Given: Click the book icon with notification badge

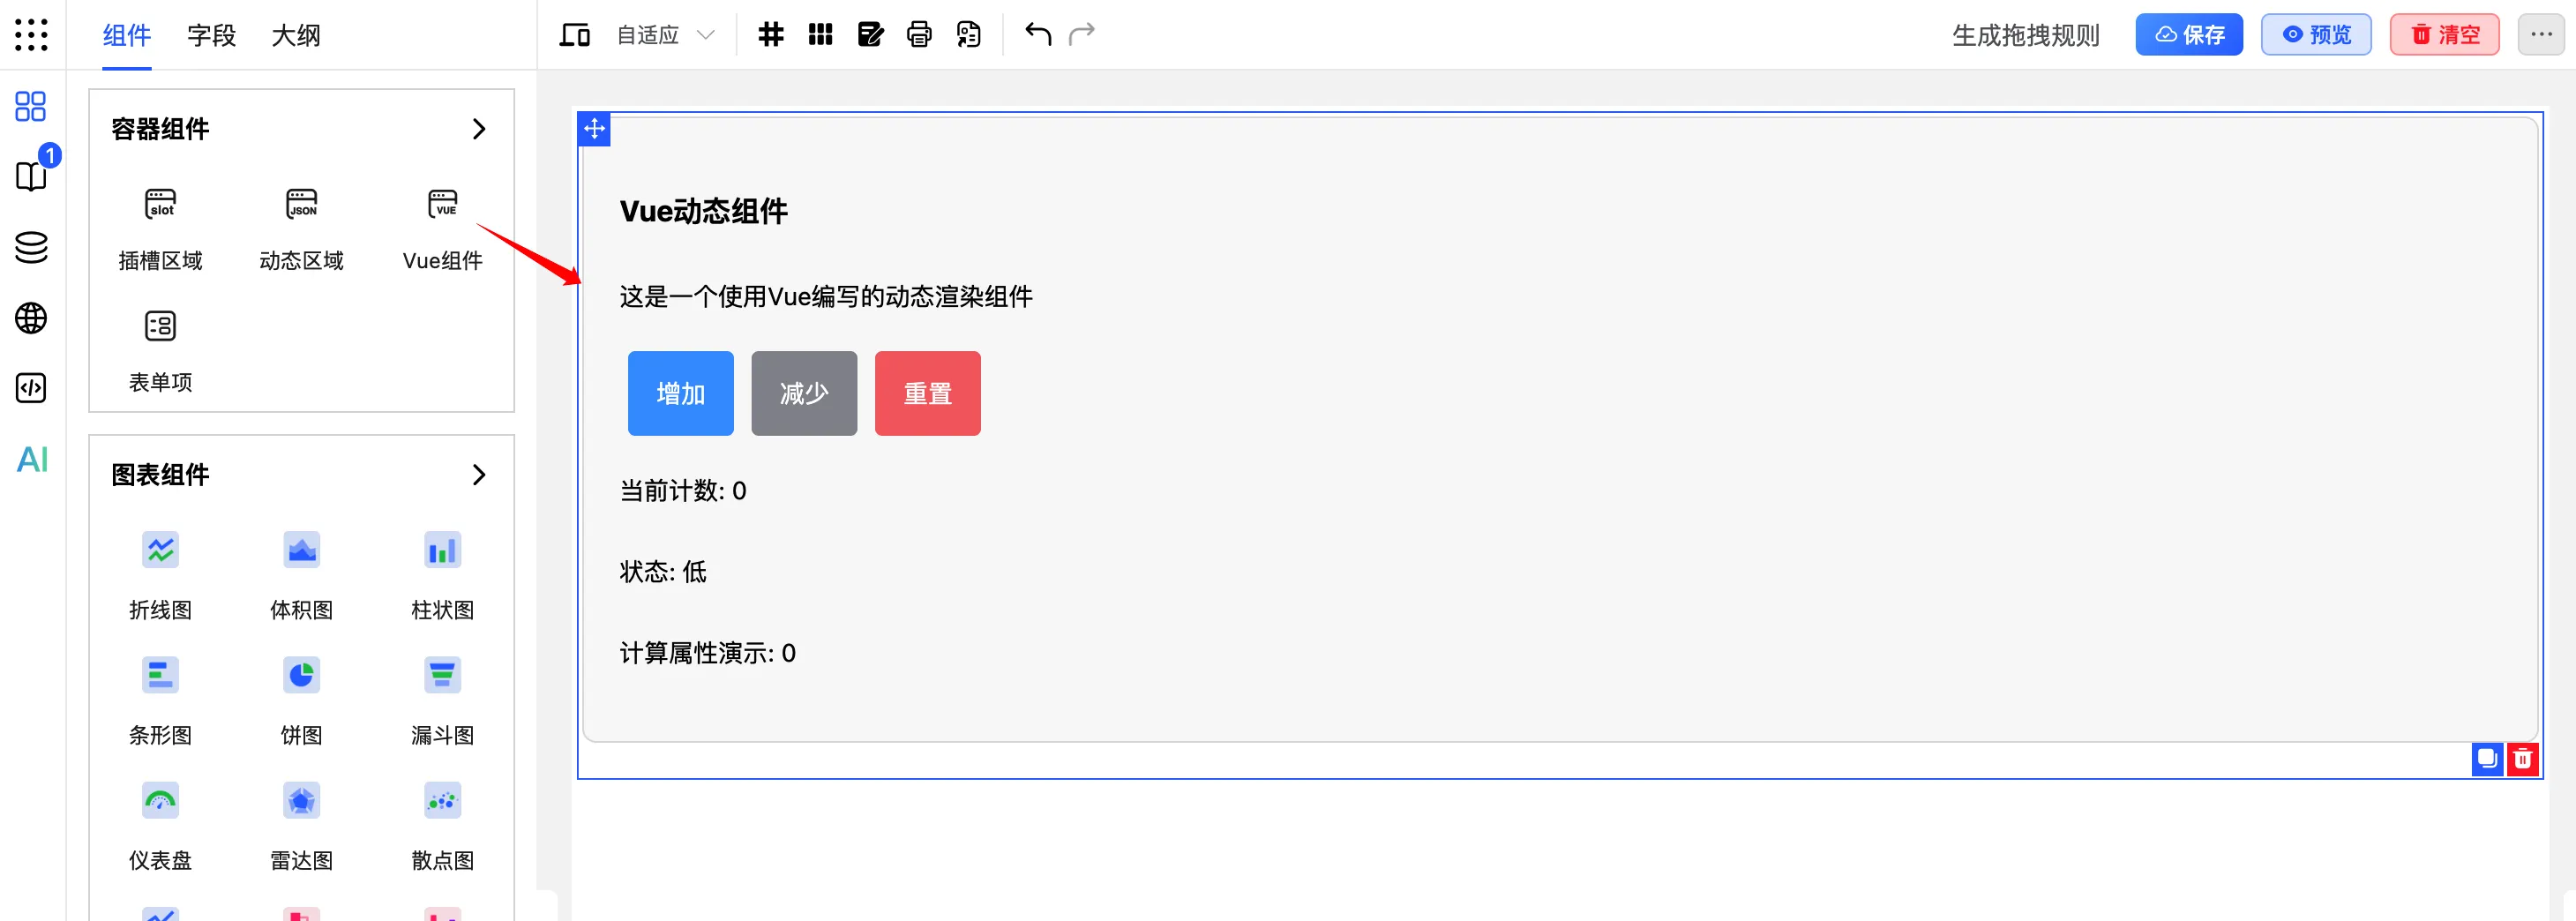Looking at the screenshot, I should pos(31,176).
